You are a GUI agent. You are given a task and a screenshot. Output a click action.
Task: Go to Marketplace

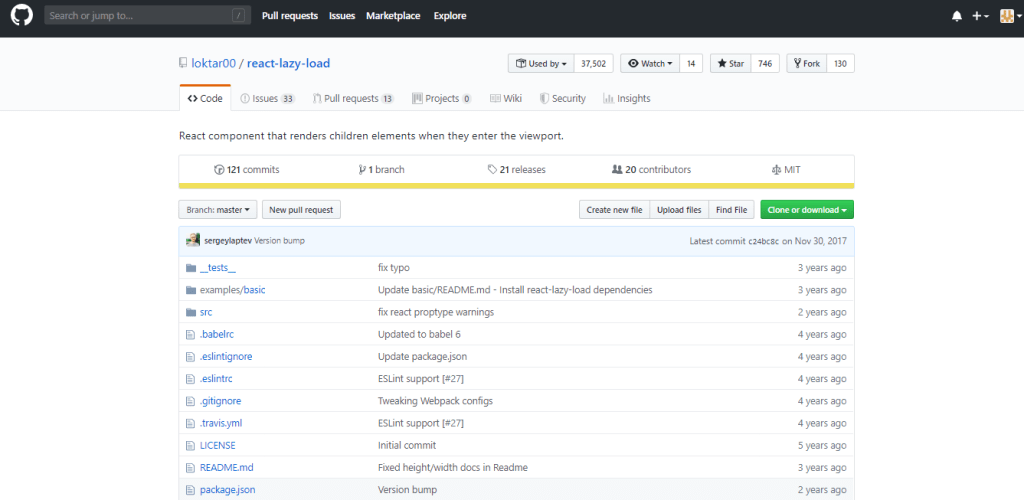click(393, 16)
